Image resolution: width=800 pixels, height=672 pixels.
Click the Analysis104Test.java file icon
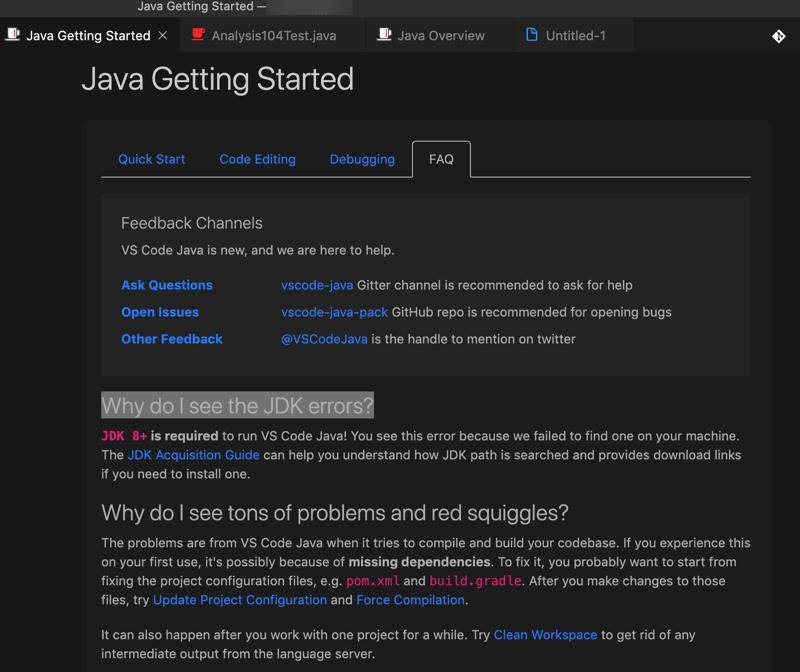tap(198, 35)
